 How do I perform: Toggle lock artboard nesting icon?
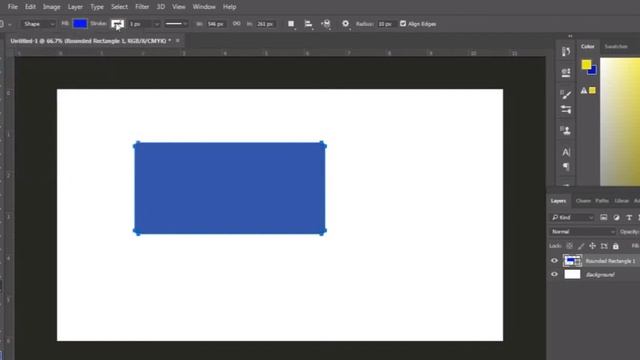tap(604, 246)
